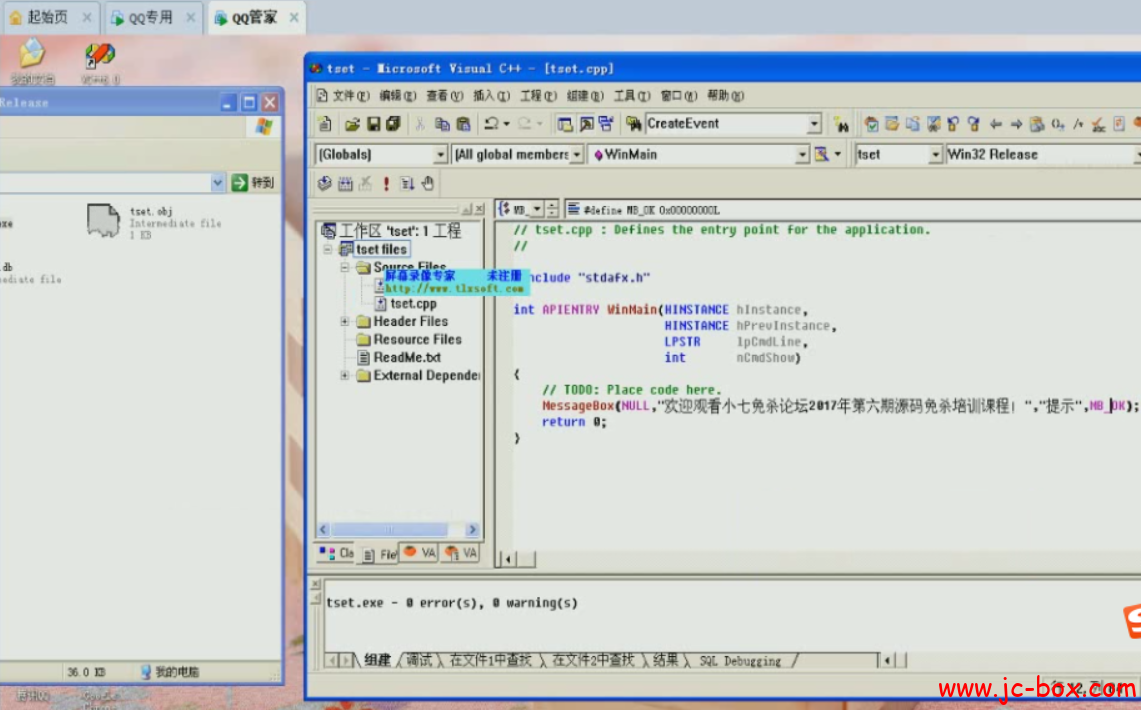Click the first Visual Assist checkmark icon
The image size is (1141, 710).
[871, 124]
